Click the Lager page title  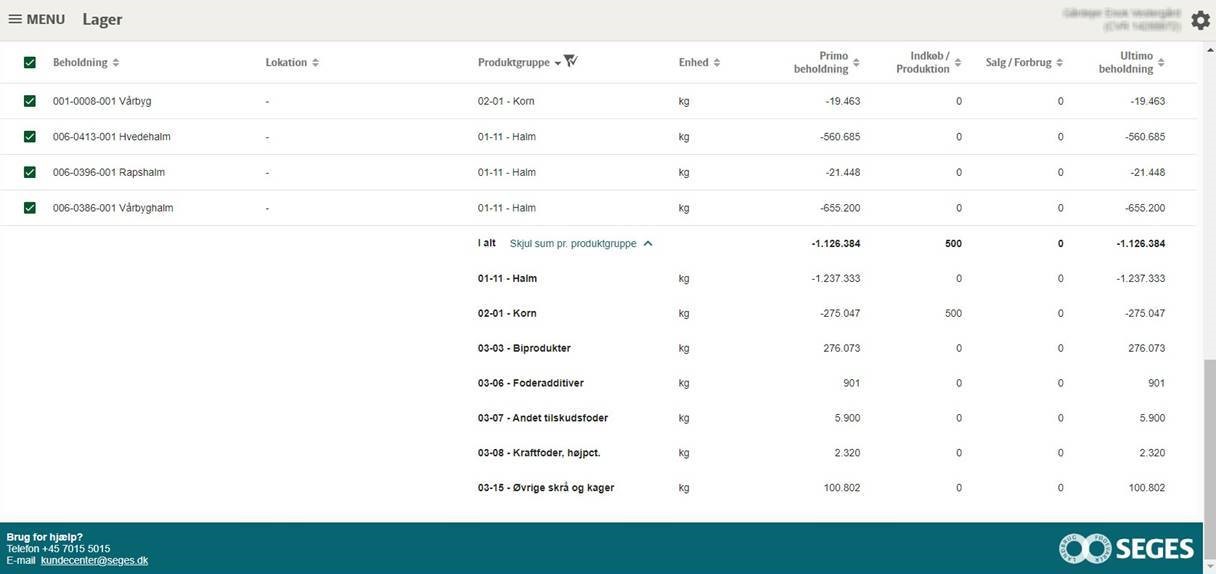[102, 19]
